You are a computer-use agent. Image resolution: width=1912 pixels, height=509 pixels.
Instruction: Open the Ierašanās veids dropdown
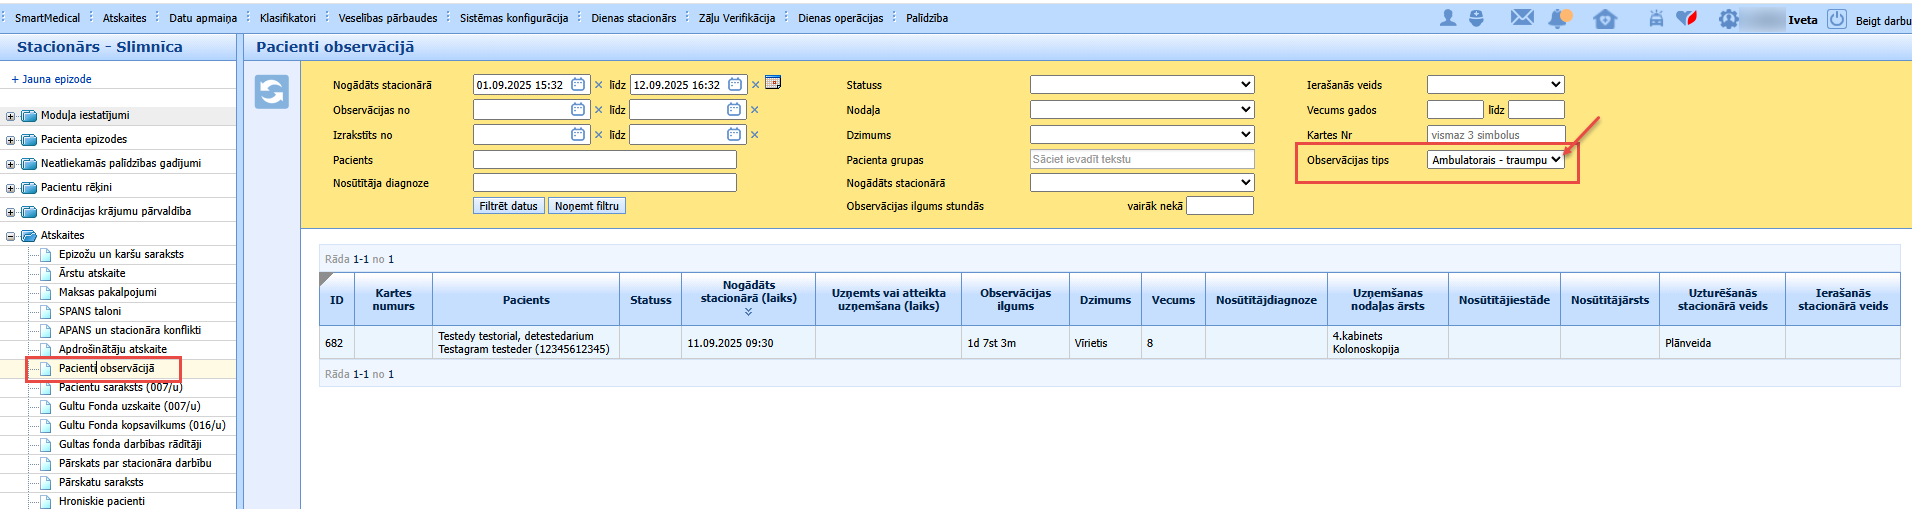point(1495,85)
